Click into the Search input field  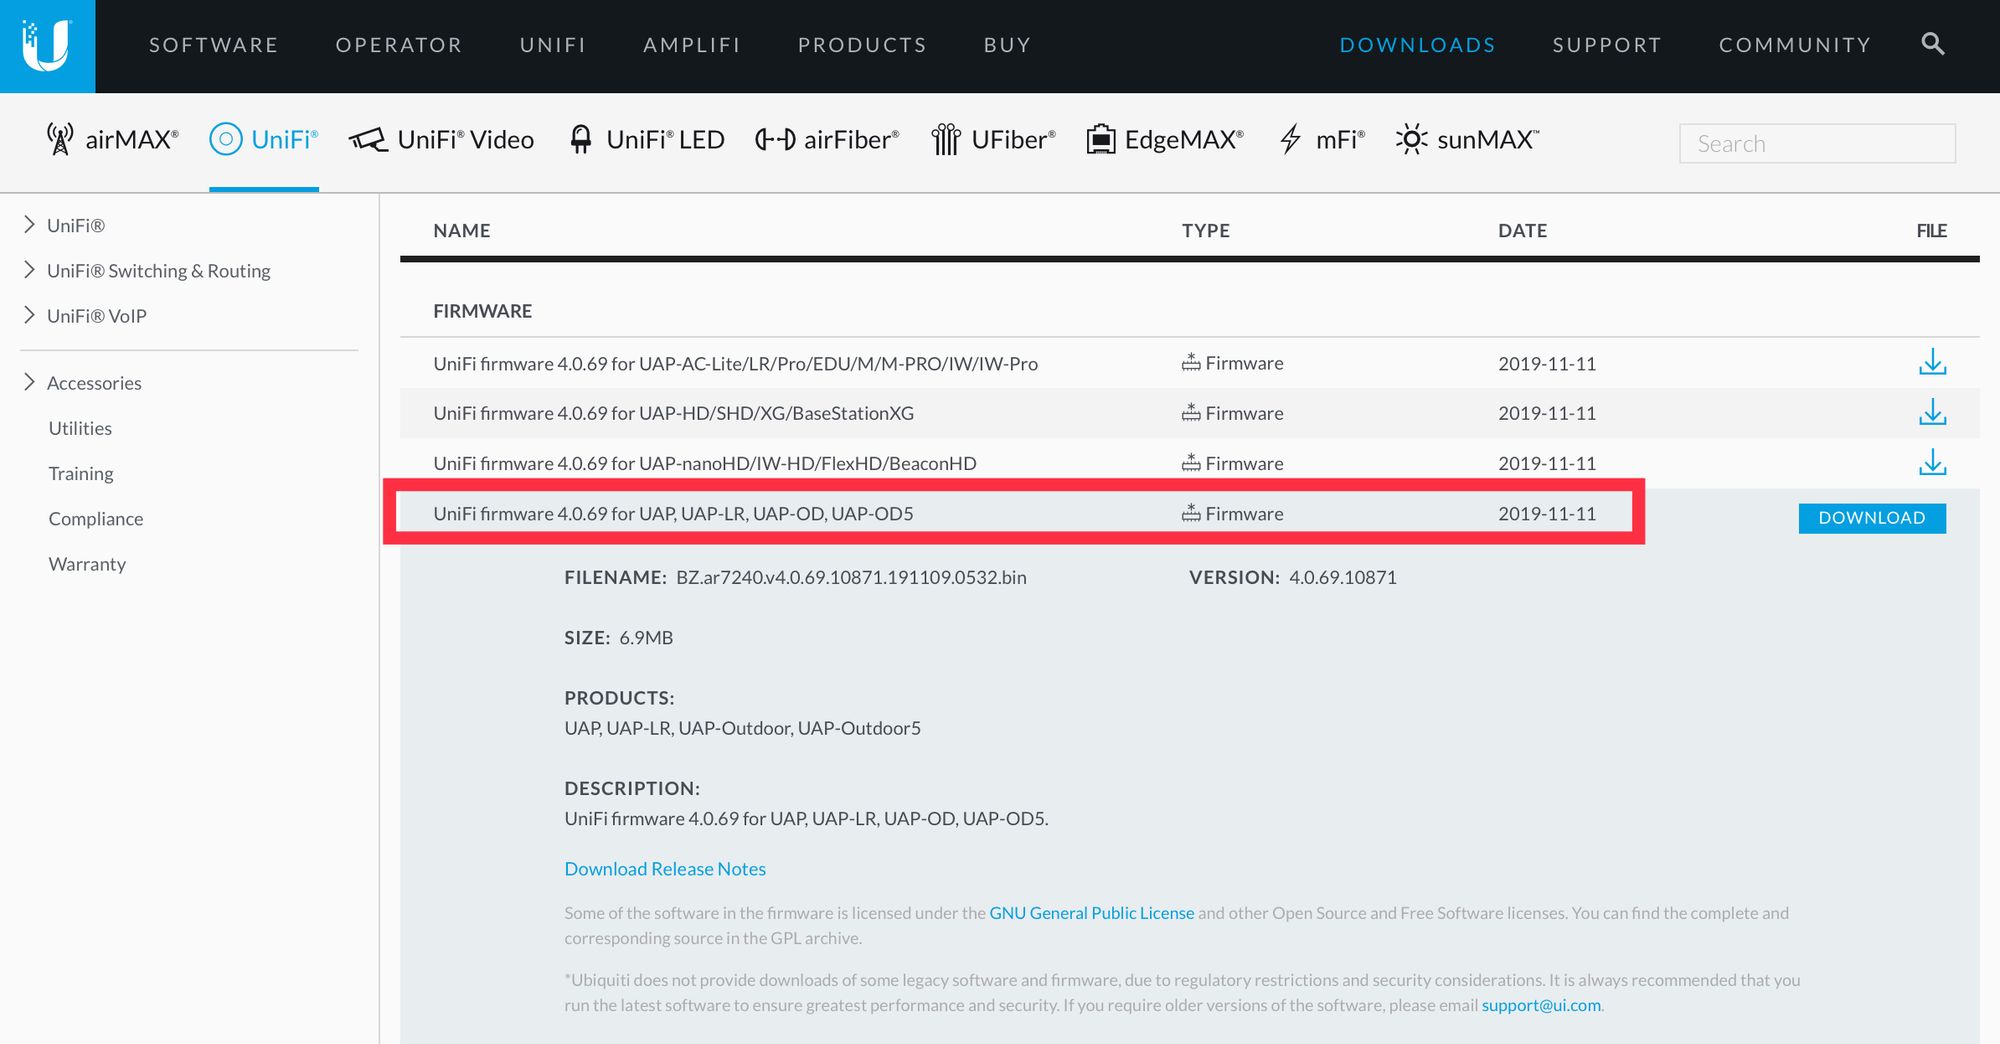click(x=1816, y=144)
